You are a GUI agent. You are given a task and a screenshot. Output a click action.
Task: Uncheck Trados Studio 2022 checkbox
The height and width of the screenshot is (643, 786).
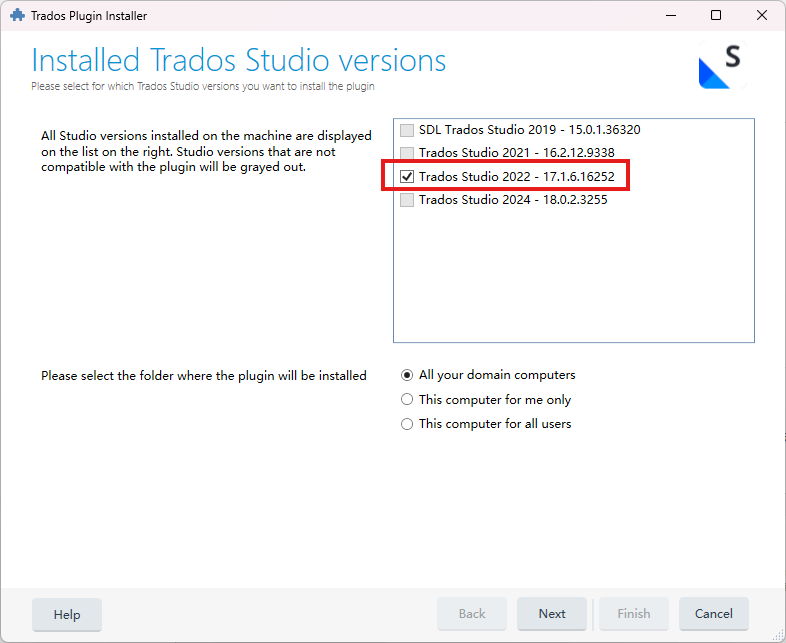(x=407, y=176)
